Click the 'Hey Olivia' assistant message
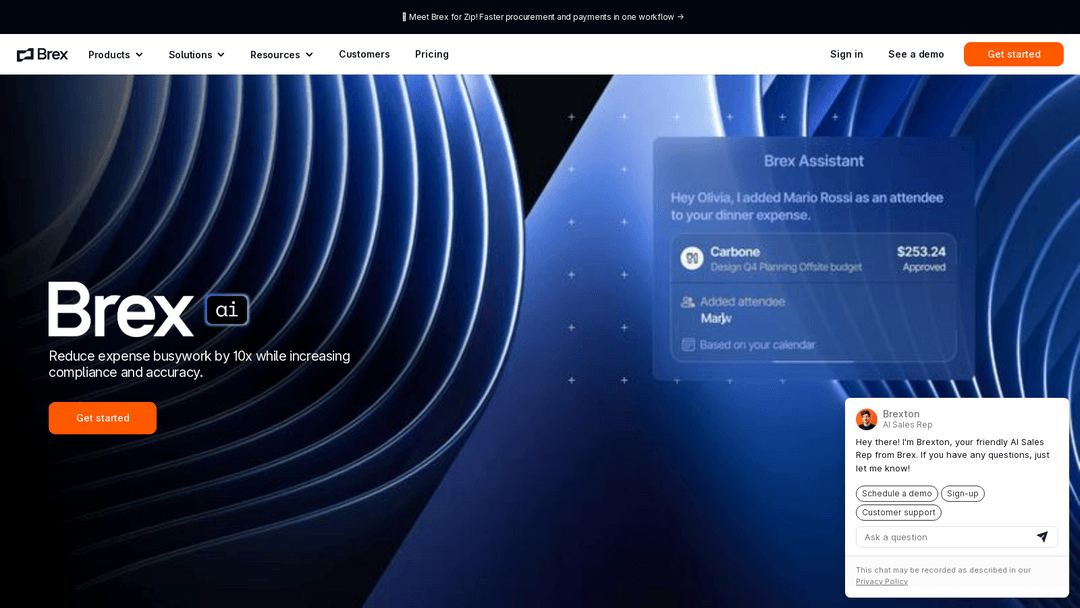Screen dimensions: 1080x608 tap(807, 207)
